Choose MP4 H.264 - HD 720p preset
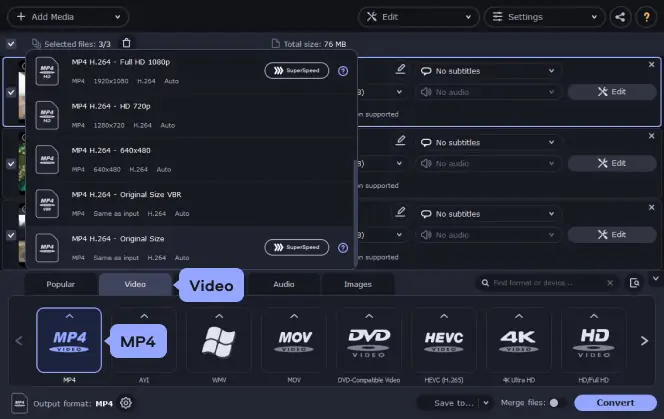The height and width of the screenshot is (419, 664). coord(190,115)
